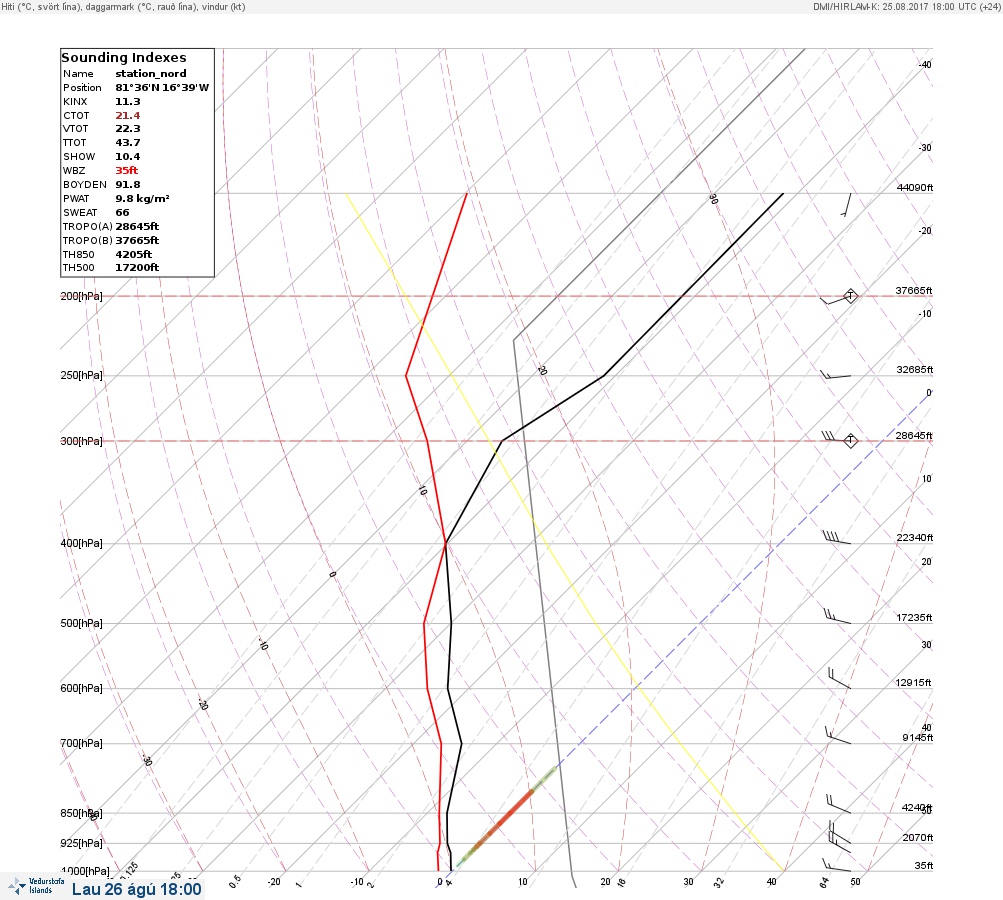Click the '600[hPa]' pressure label

coord(81,688)
